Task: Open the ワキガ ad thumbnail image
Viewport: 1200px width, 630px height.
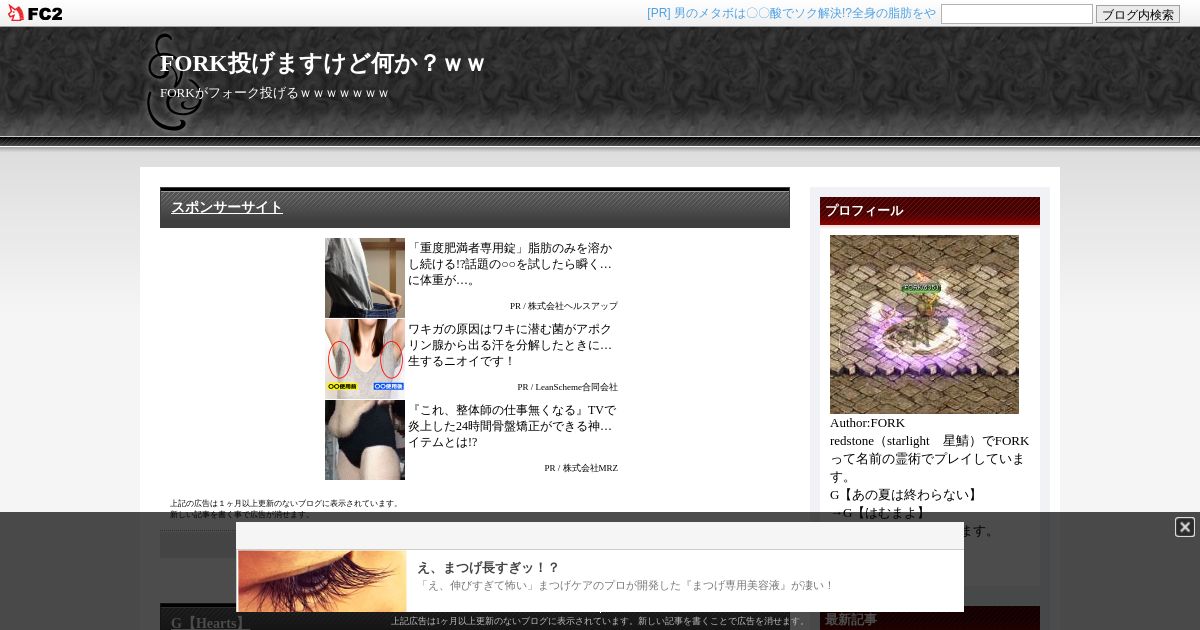Action: pyautogui.click(x=365, y=359)
